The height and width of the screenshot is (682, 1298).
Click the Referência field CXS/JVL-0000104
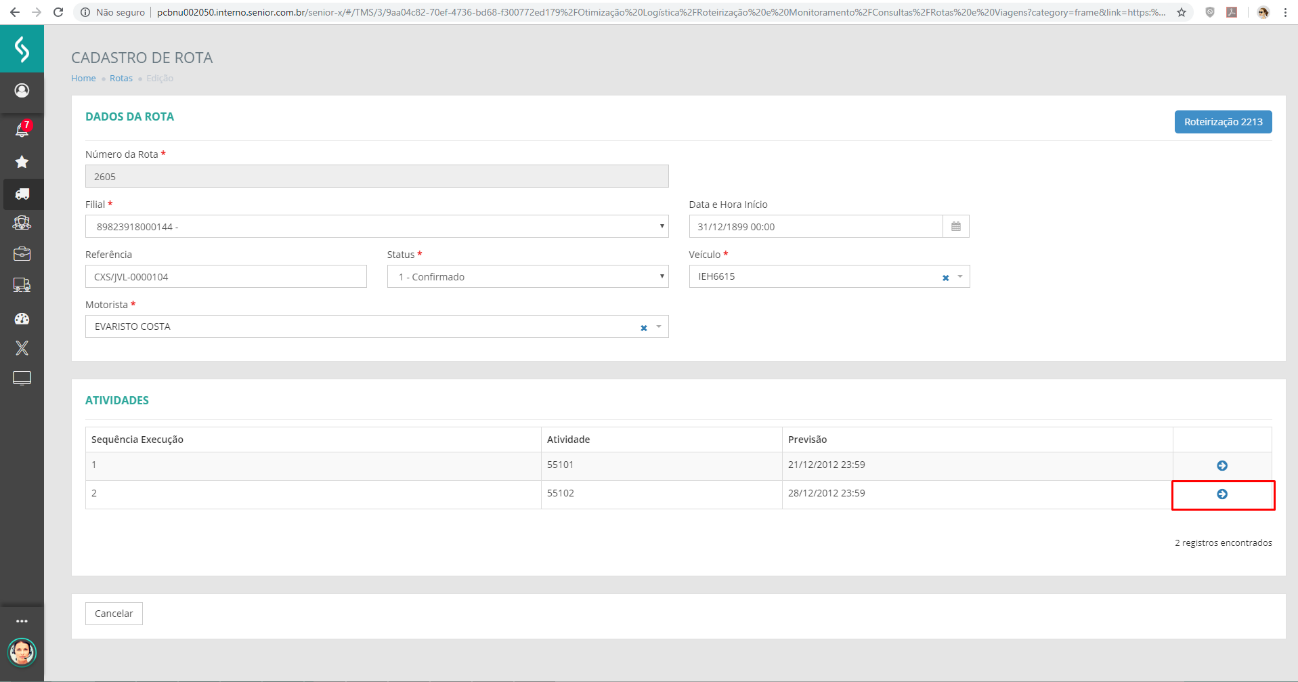[226, 277]
